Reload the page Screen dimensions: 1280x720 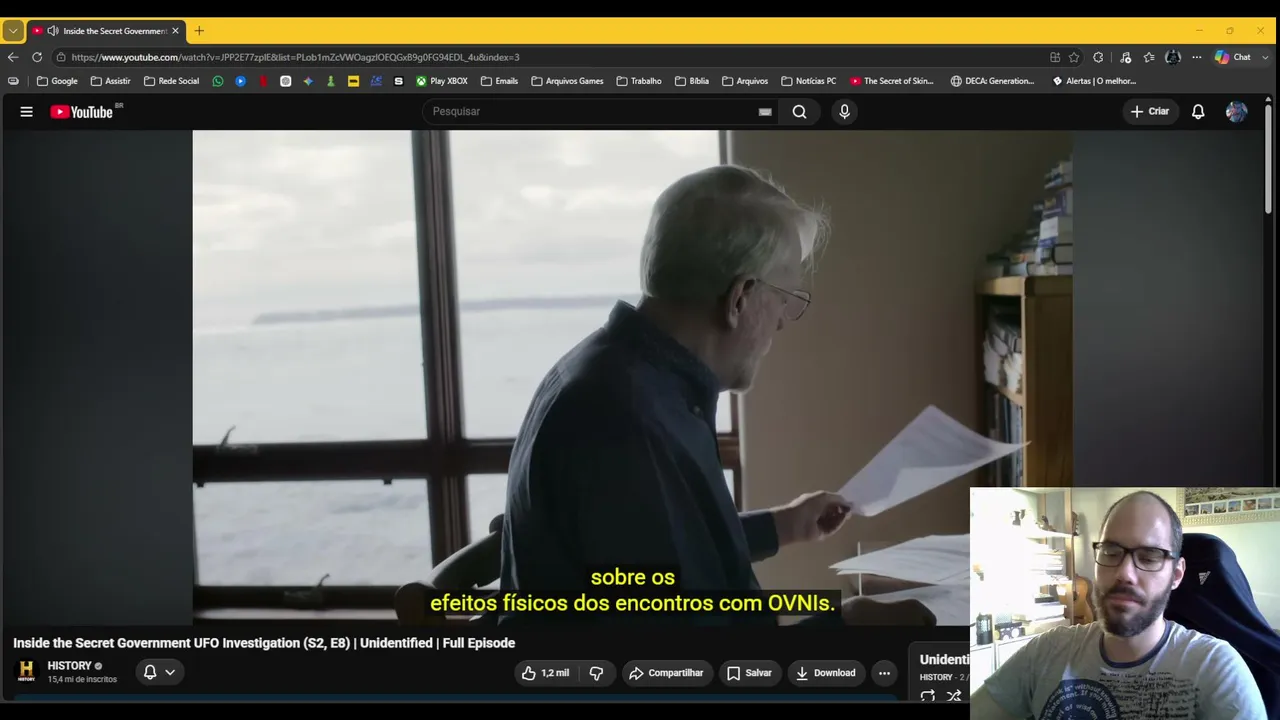pyautogui.click(x=37, y=57)
